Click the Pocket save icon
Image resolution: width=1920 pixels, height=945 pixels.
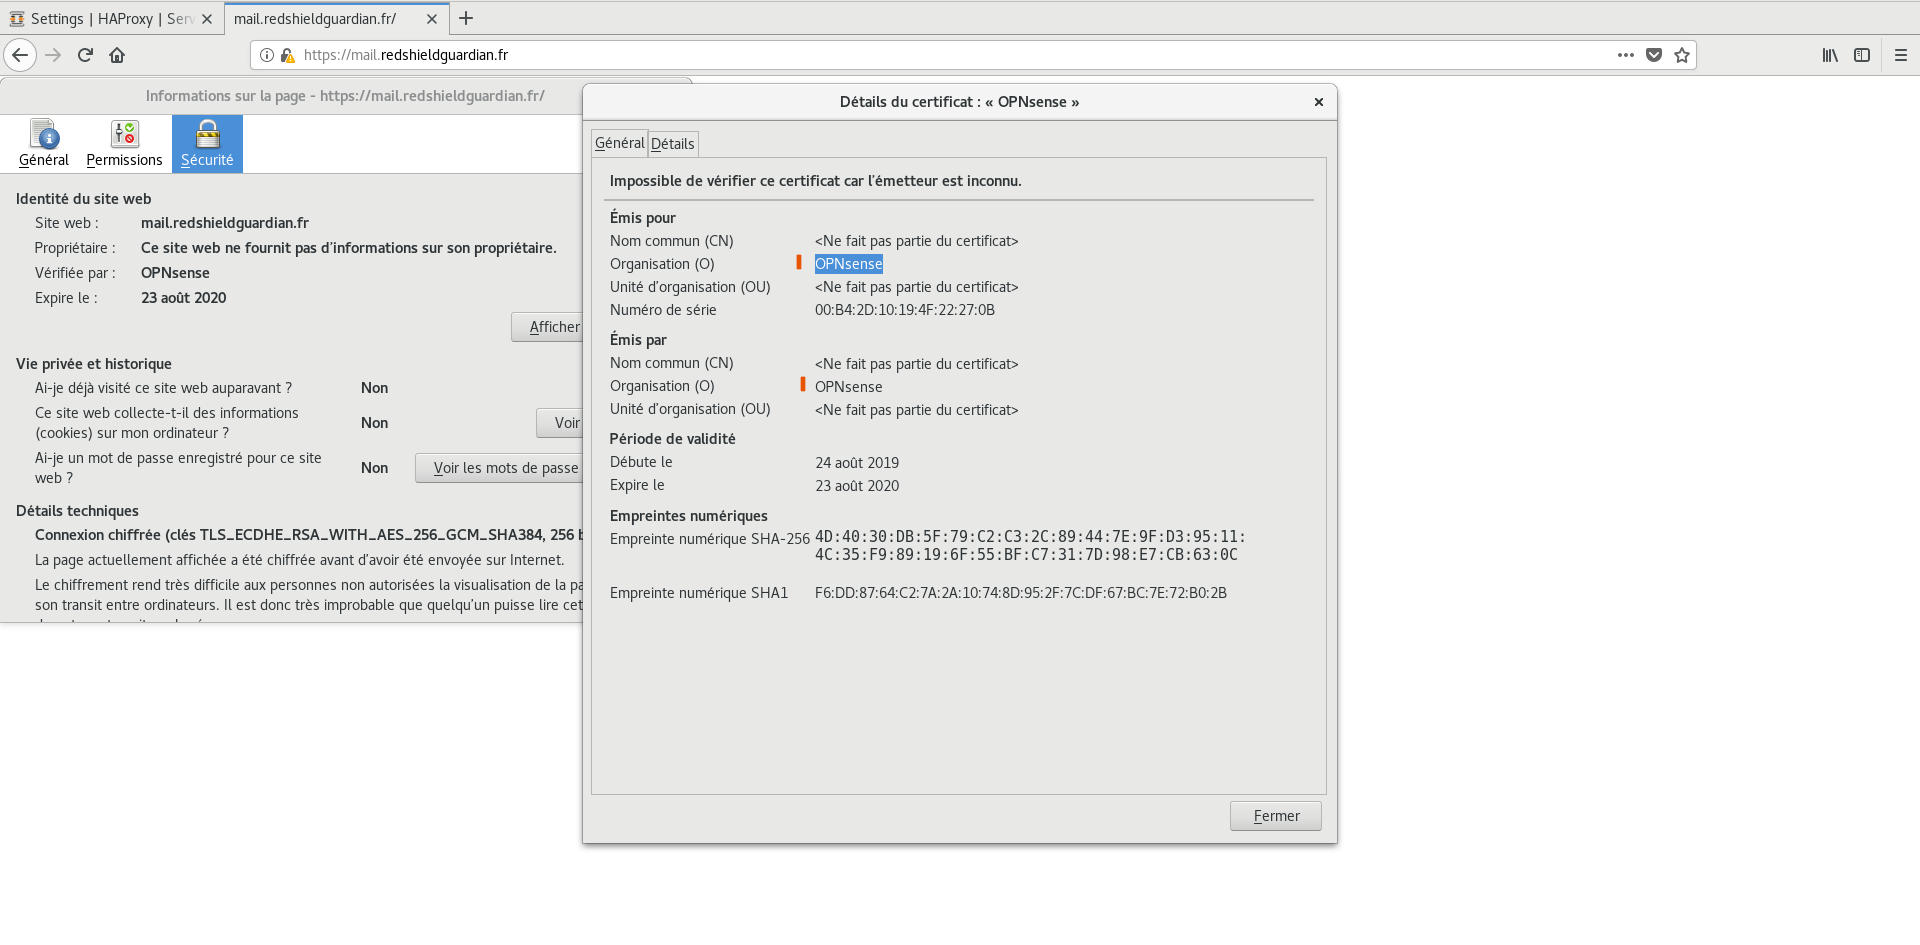[1654, 55]
